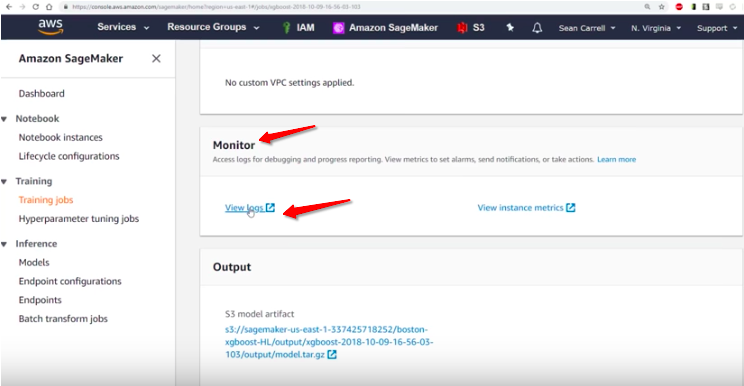Go to the SageMaker Dashboard
The height and width of the screenshot is (386, 744).
click(x=41, y=93)
